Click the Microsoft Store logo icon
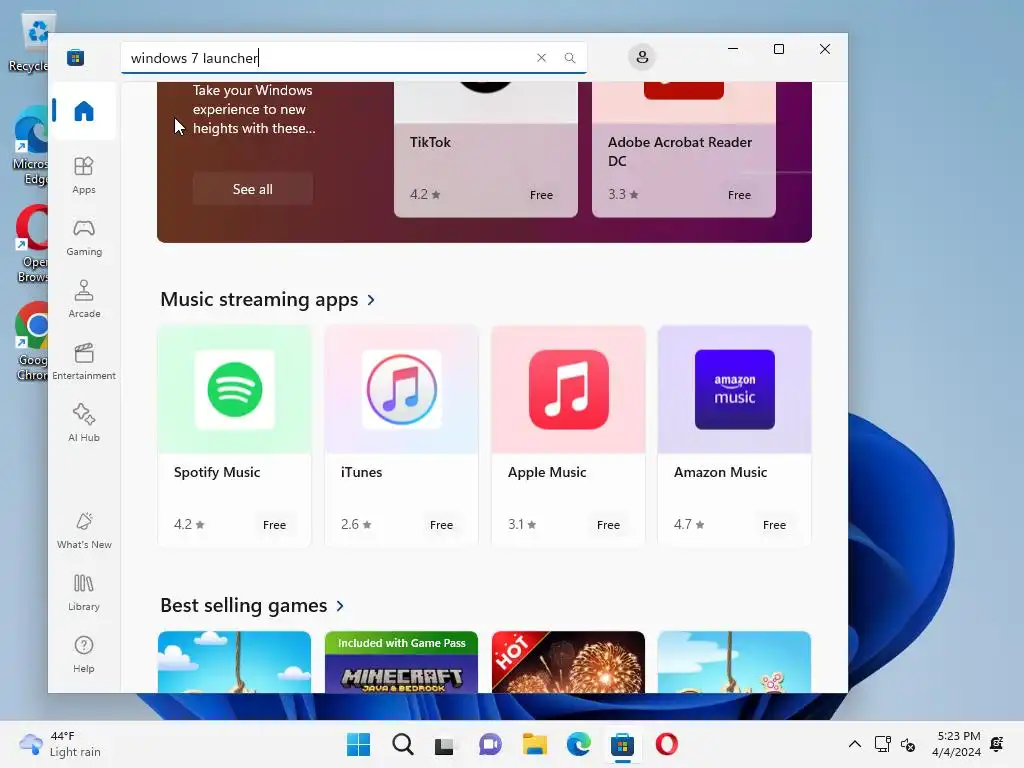1024x768 pixels. tap(76, 57)
